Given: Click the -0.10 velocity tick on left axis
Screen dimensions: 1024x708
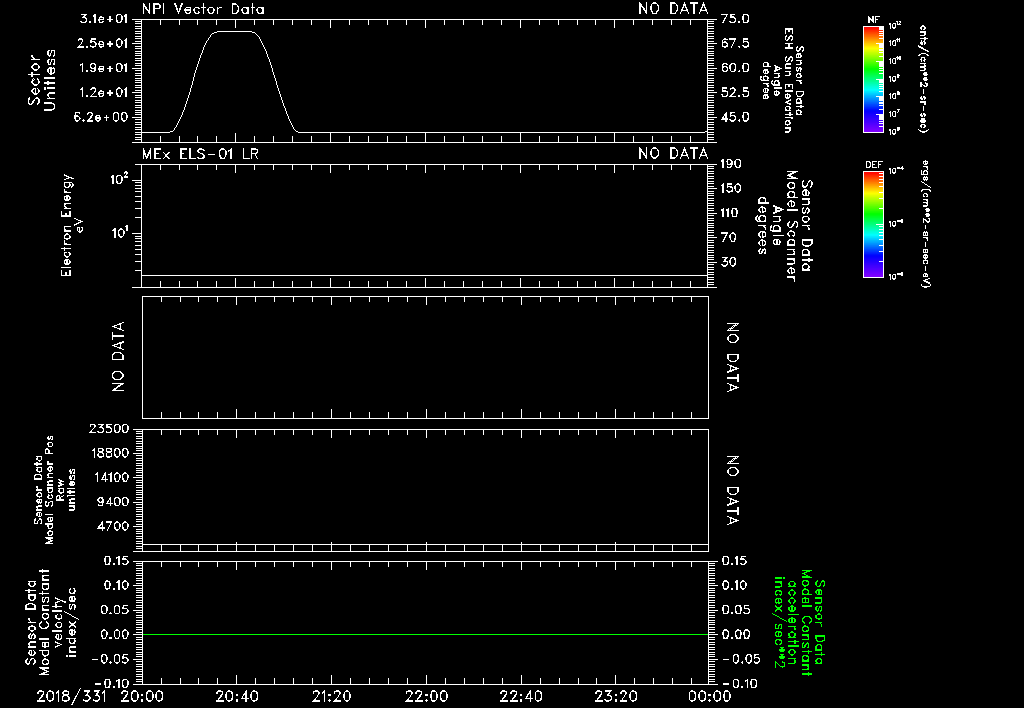Looking at the screenshot, I should click(108, 683).
